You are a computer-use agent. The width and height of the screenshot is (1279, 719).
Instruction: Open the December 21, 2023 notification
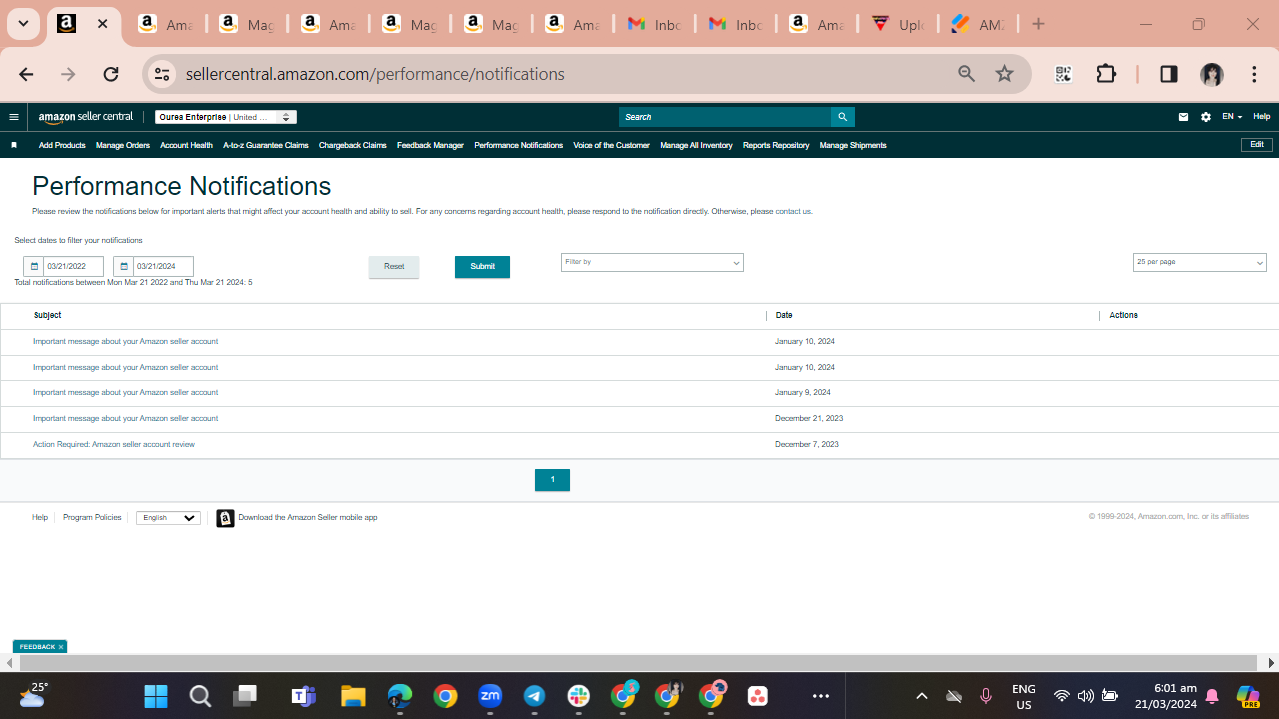click(125, 418)
